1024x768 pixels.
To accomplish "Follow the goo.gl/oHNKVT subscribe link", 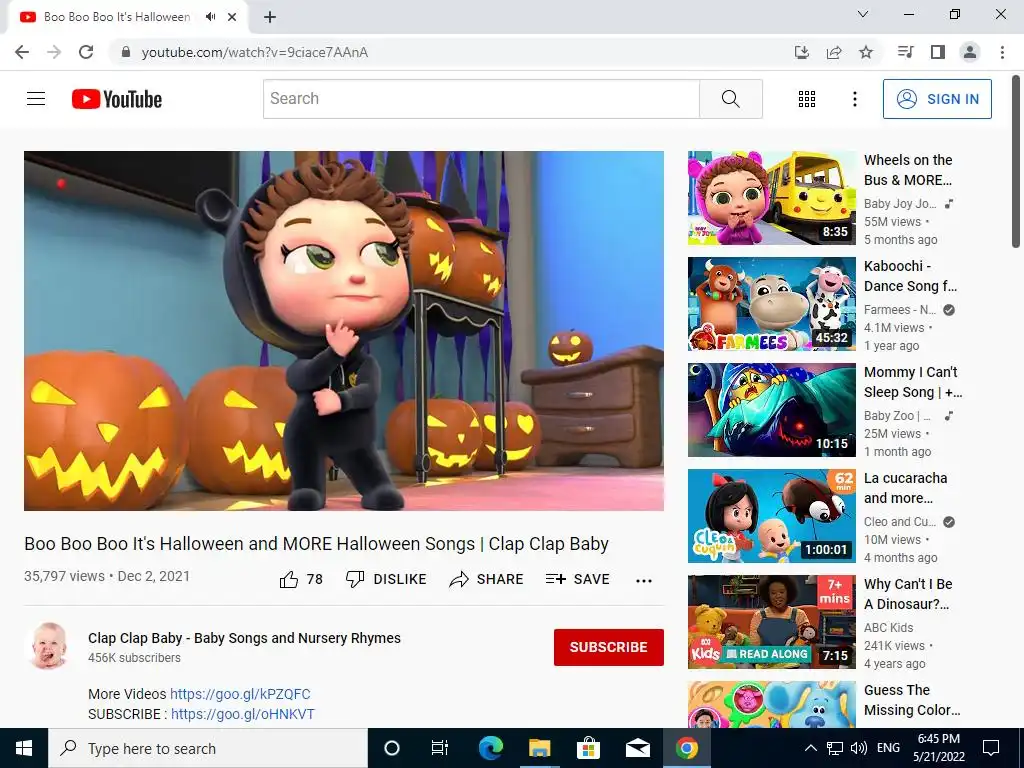I will [x=243, y=714].
